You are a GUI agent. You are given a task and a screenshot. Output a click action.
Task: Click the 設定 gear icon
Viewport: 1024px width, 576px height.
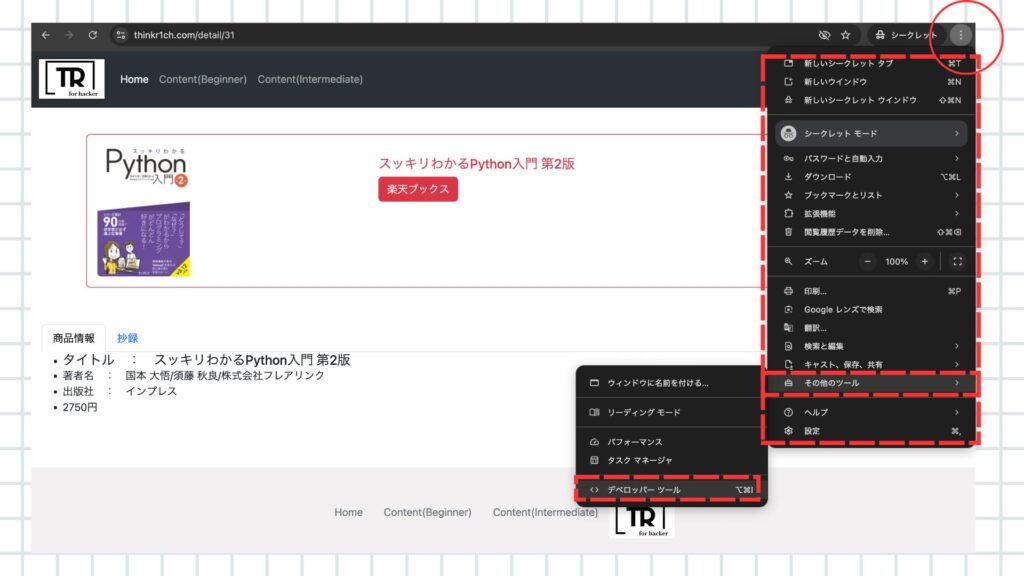788,431
